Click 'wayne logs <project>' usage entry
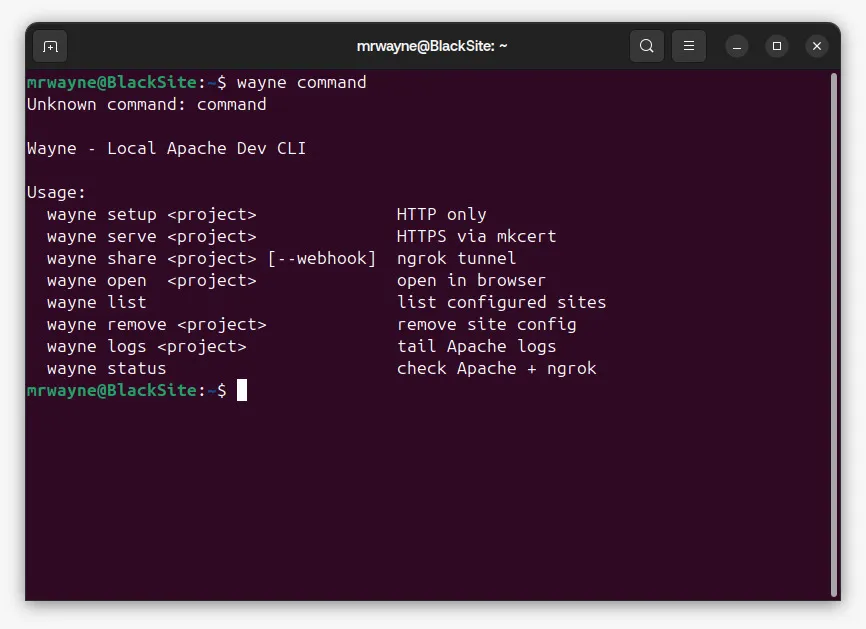This screenshot has width=866, height=629. point(147,346)
